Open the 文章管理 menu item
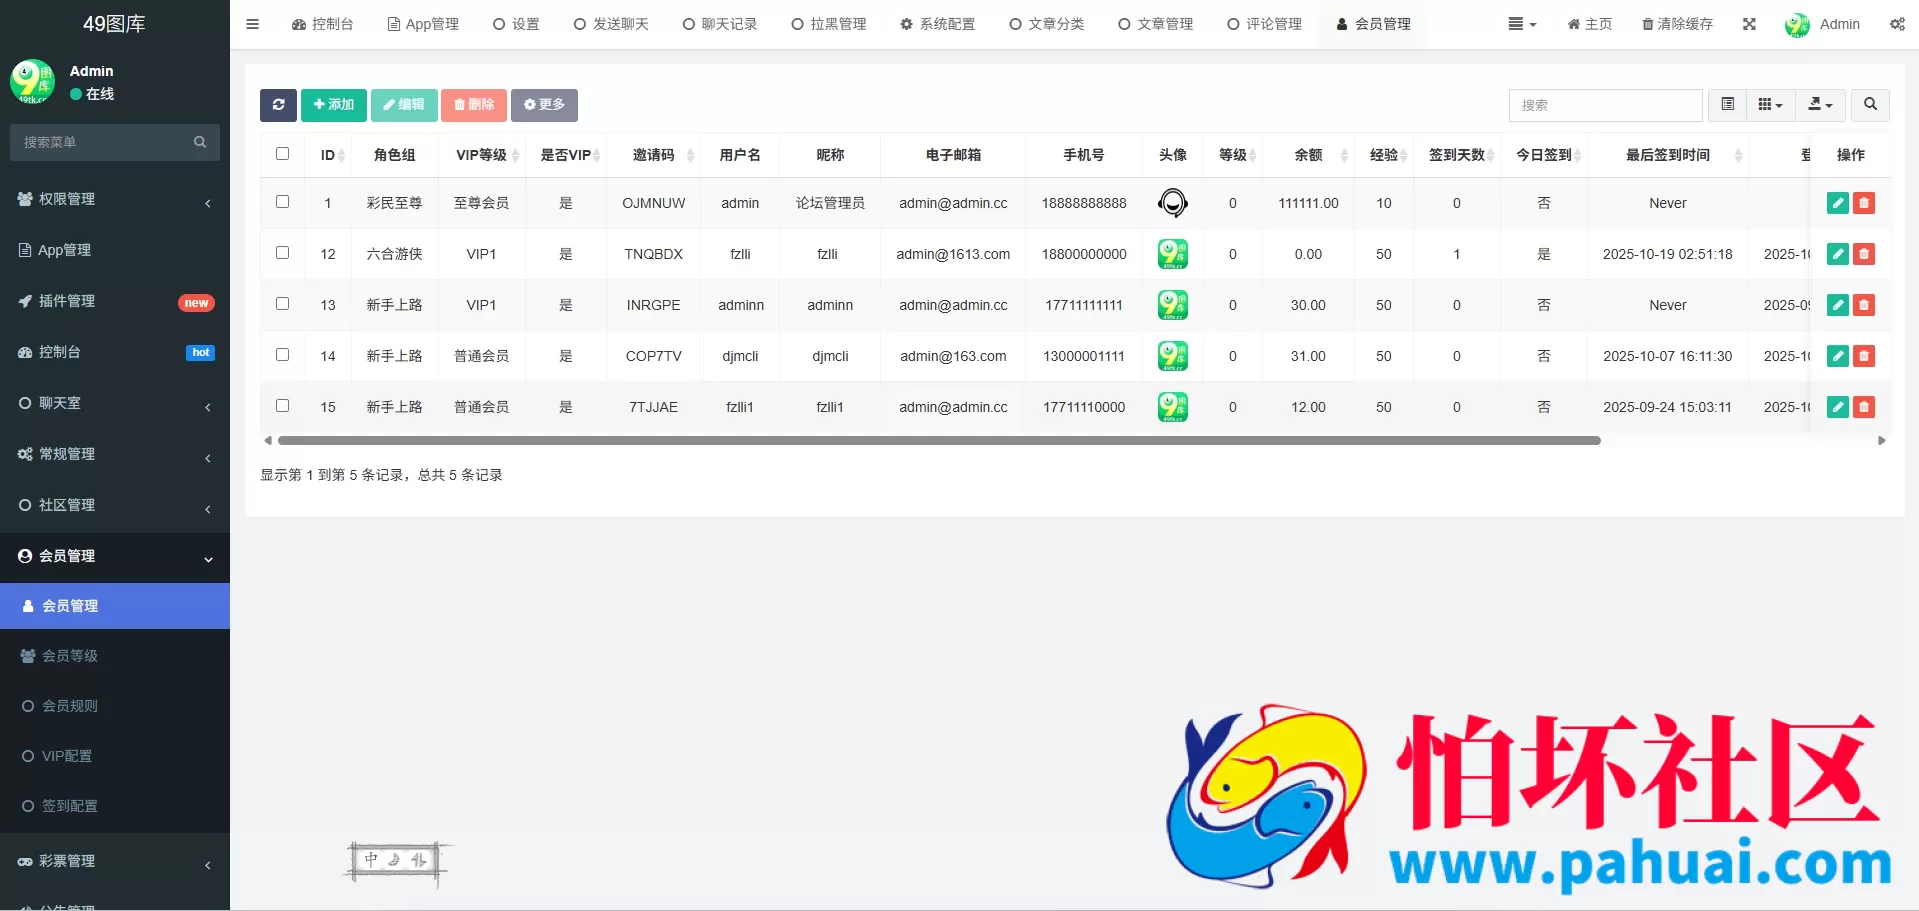This screenshot has width=1919, height=911. [1155, 24]
